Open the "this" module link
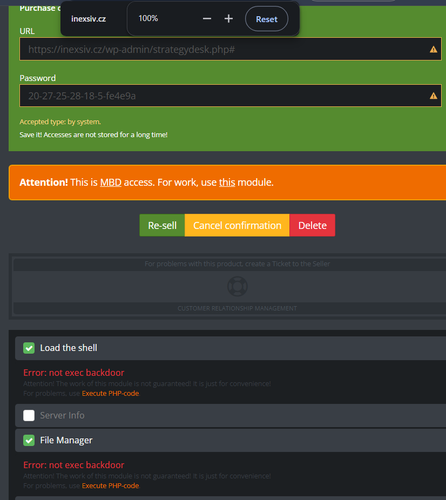The height and width of the screenshot is (500, 446). click(x=227, y=183)
